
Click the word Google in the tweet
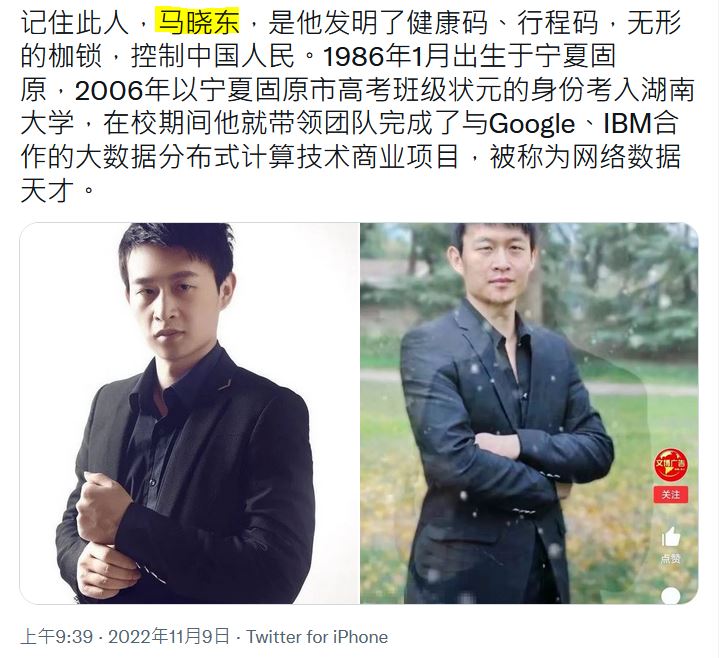[531, 124]
